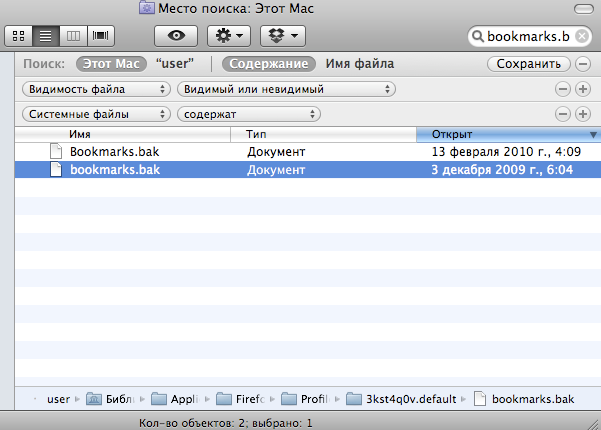Screen dimensions: 601x430
Task: Clear the search field text
Action: click(x=582, y=37)
